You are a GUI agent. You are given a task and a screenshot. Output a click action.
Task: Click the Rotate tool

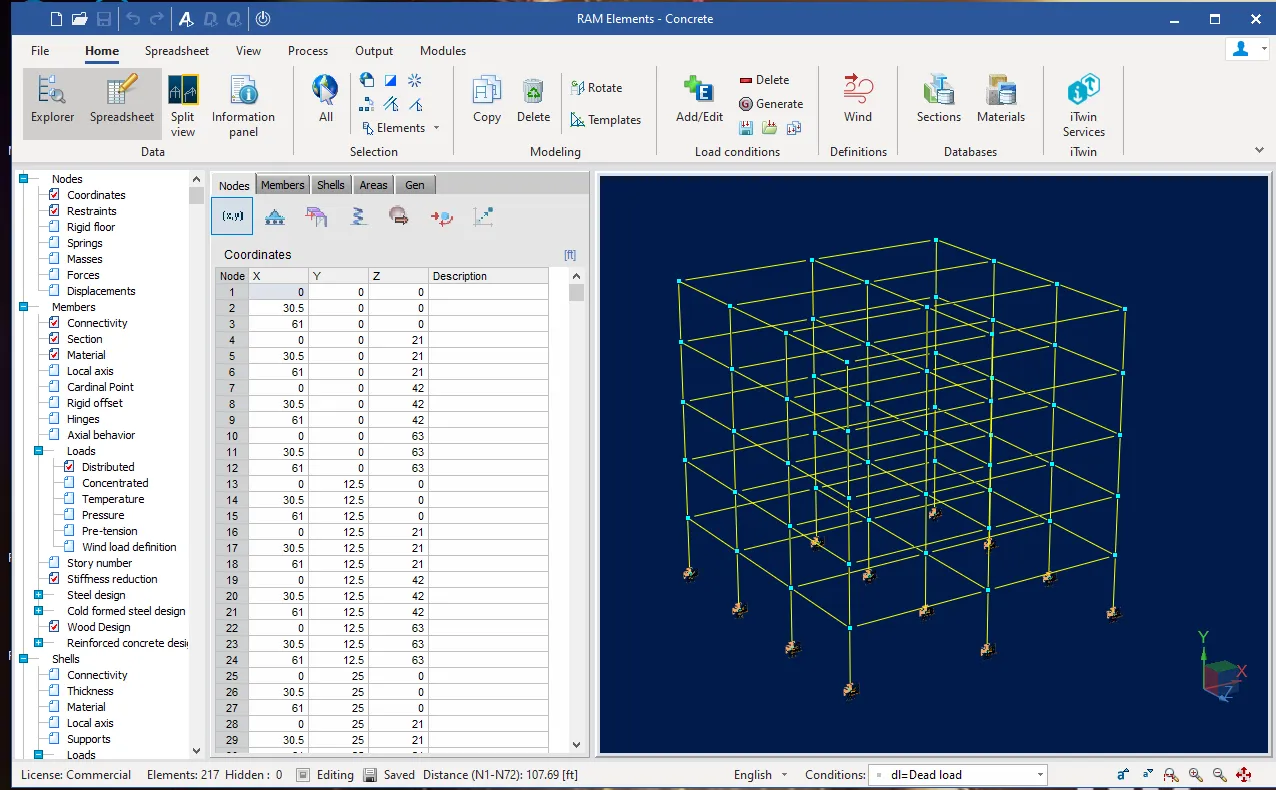click(x=596, y=88)
